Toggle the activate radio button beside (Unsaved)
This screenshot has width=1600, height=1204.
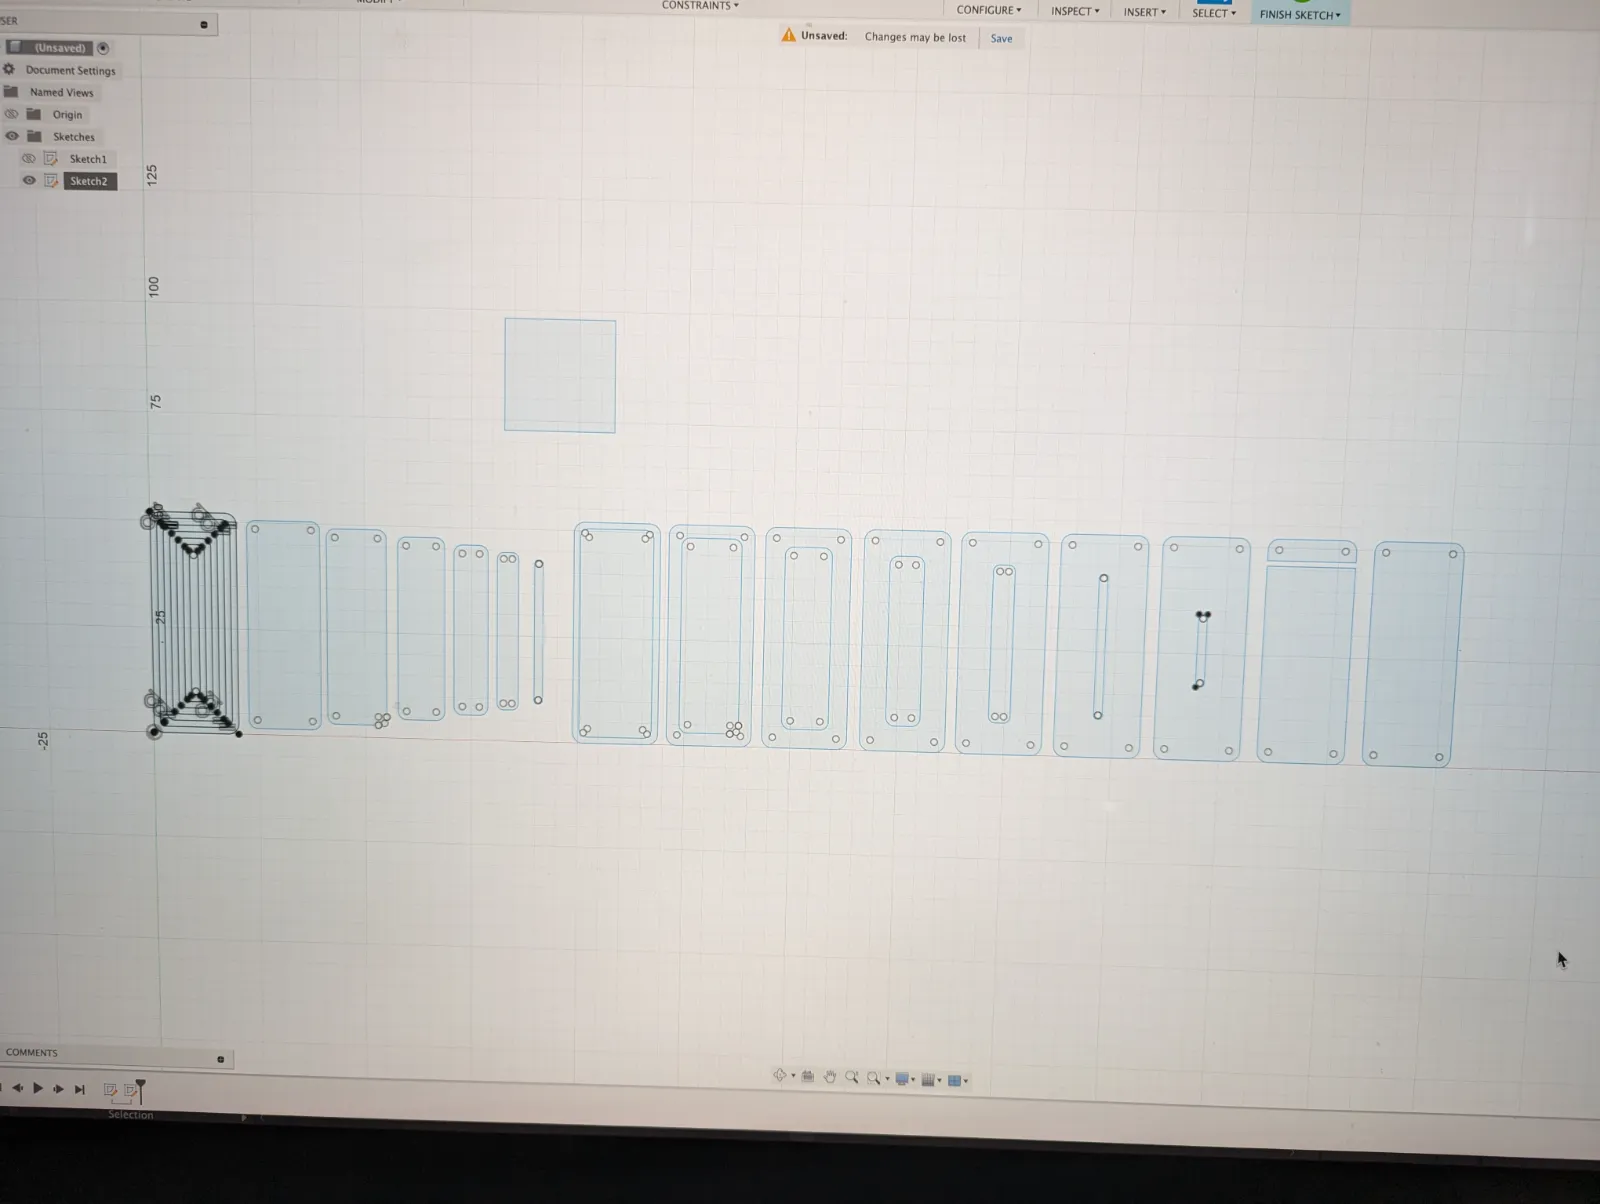[103, 48]
